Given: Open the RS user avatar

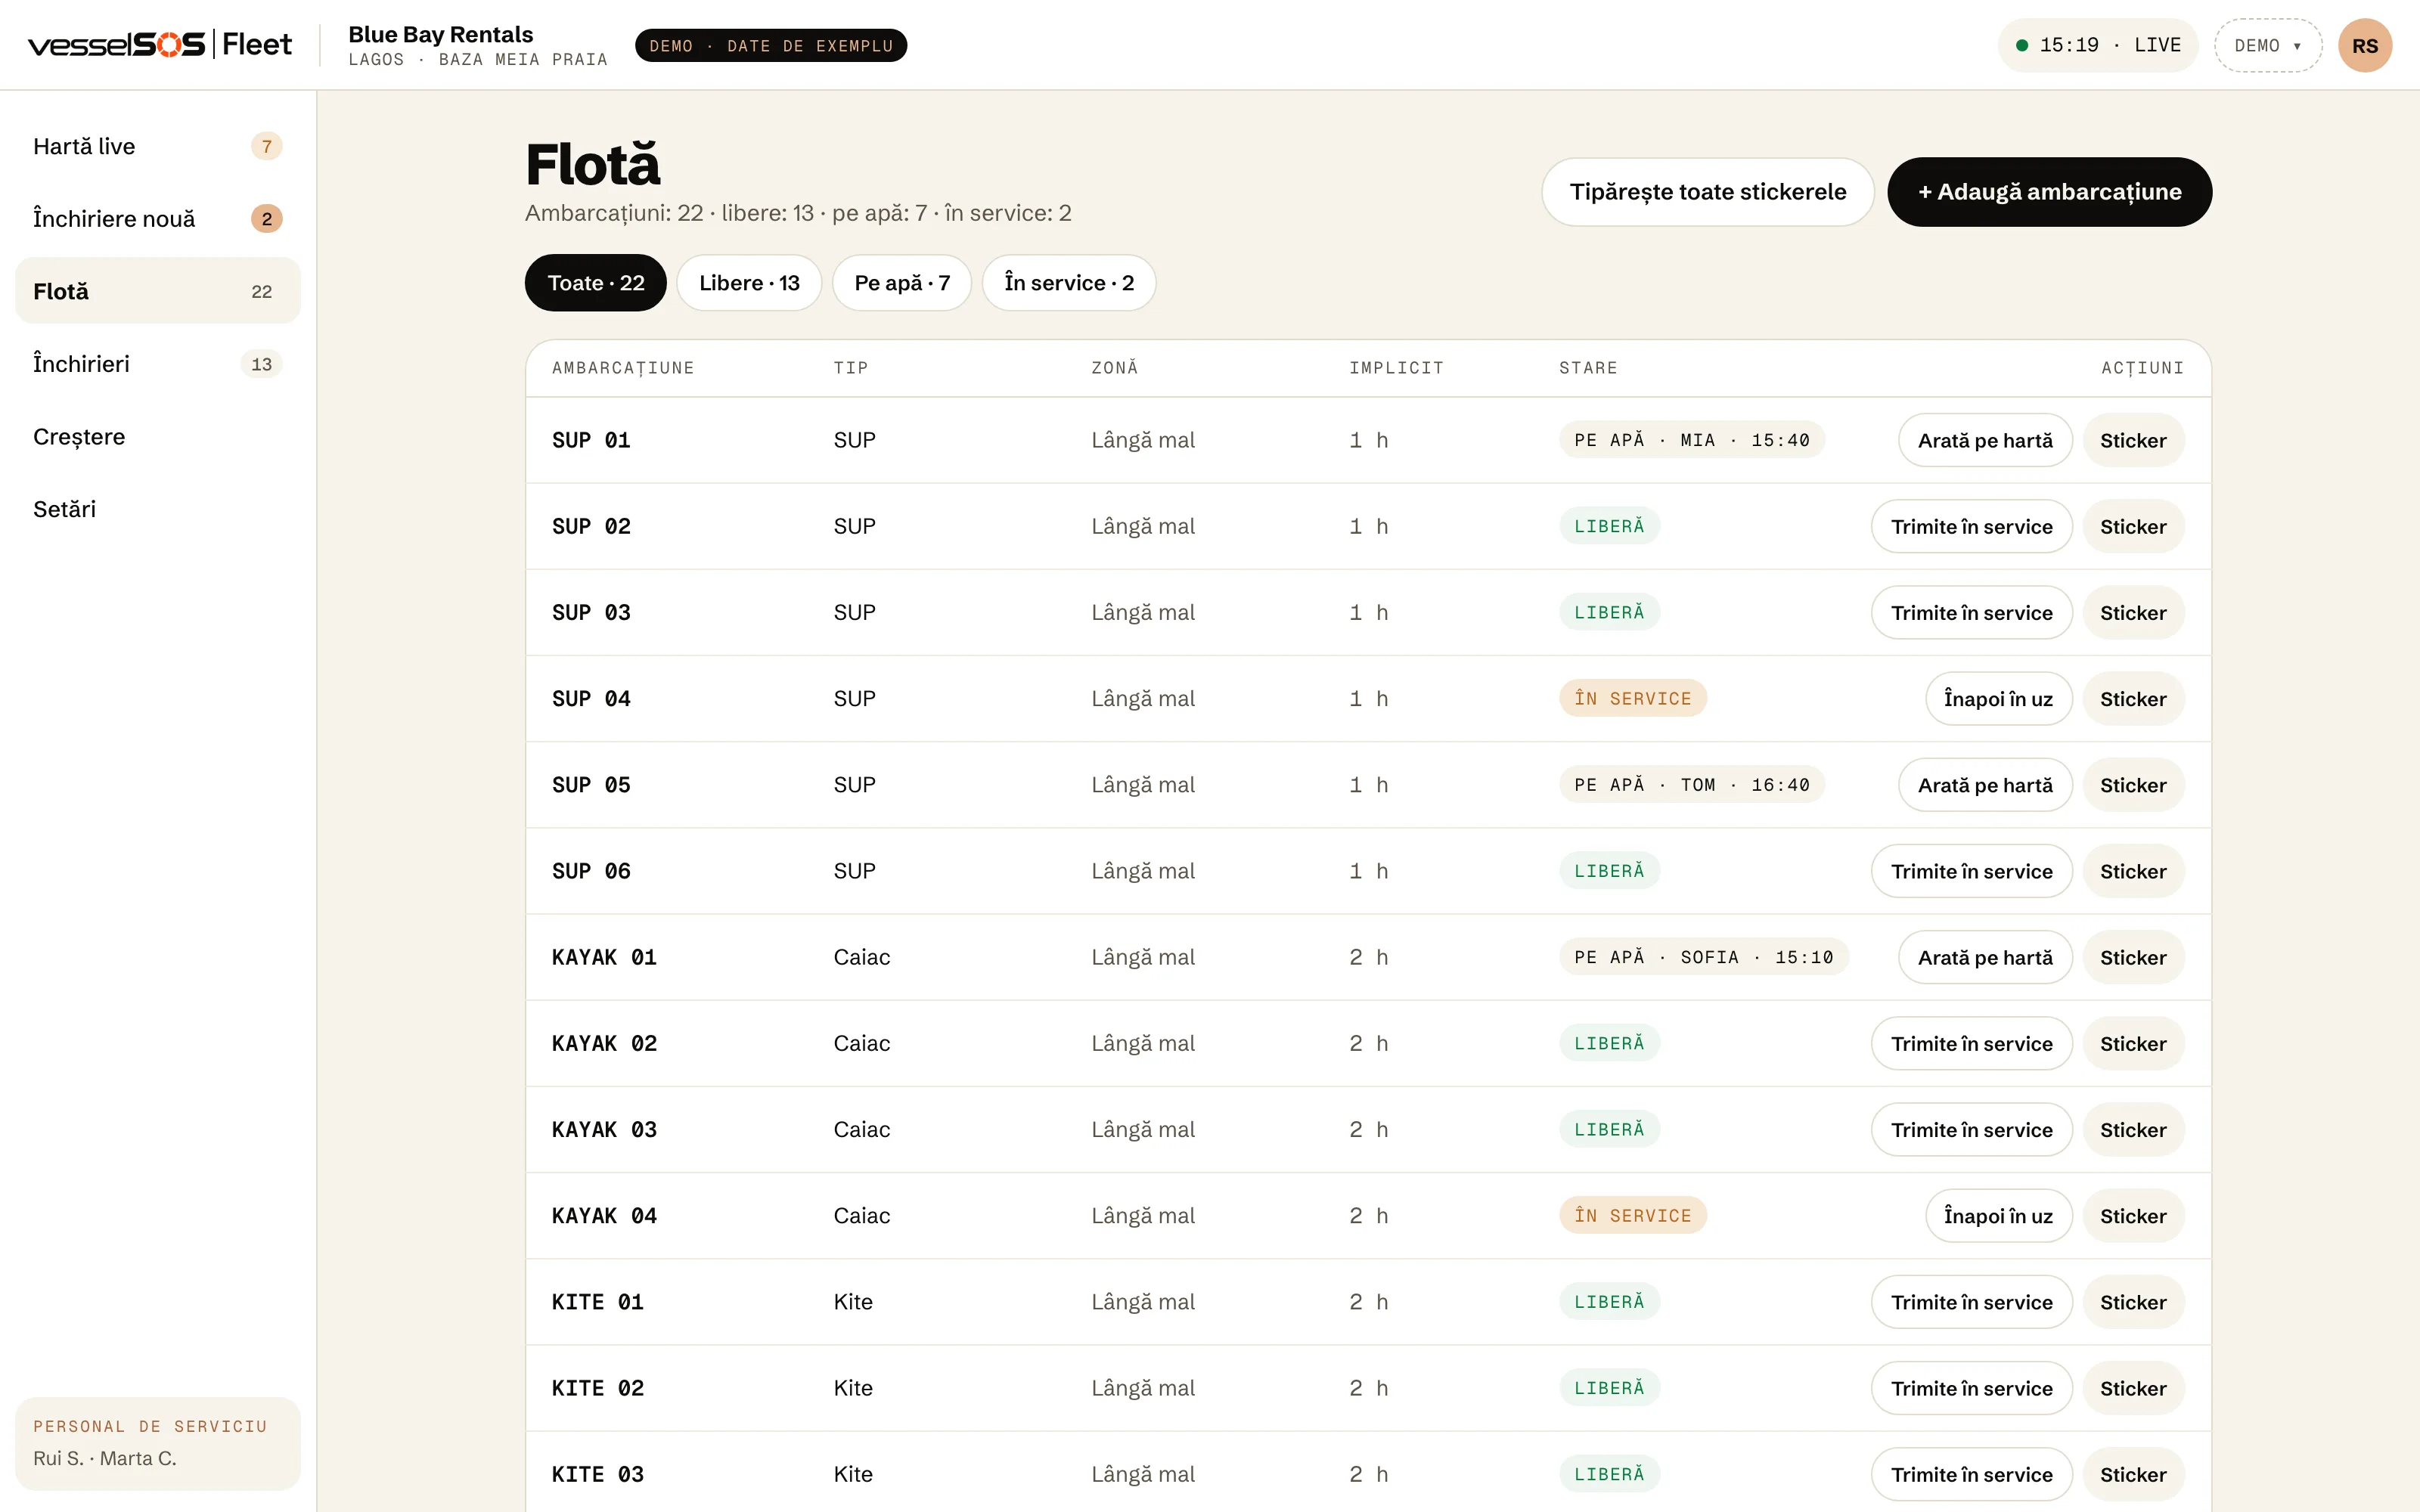Looking at the screenshot, I should pos(2364,46).
